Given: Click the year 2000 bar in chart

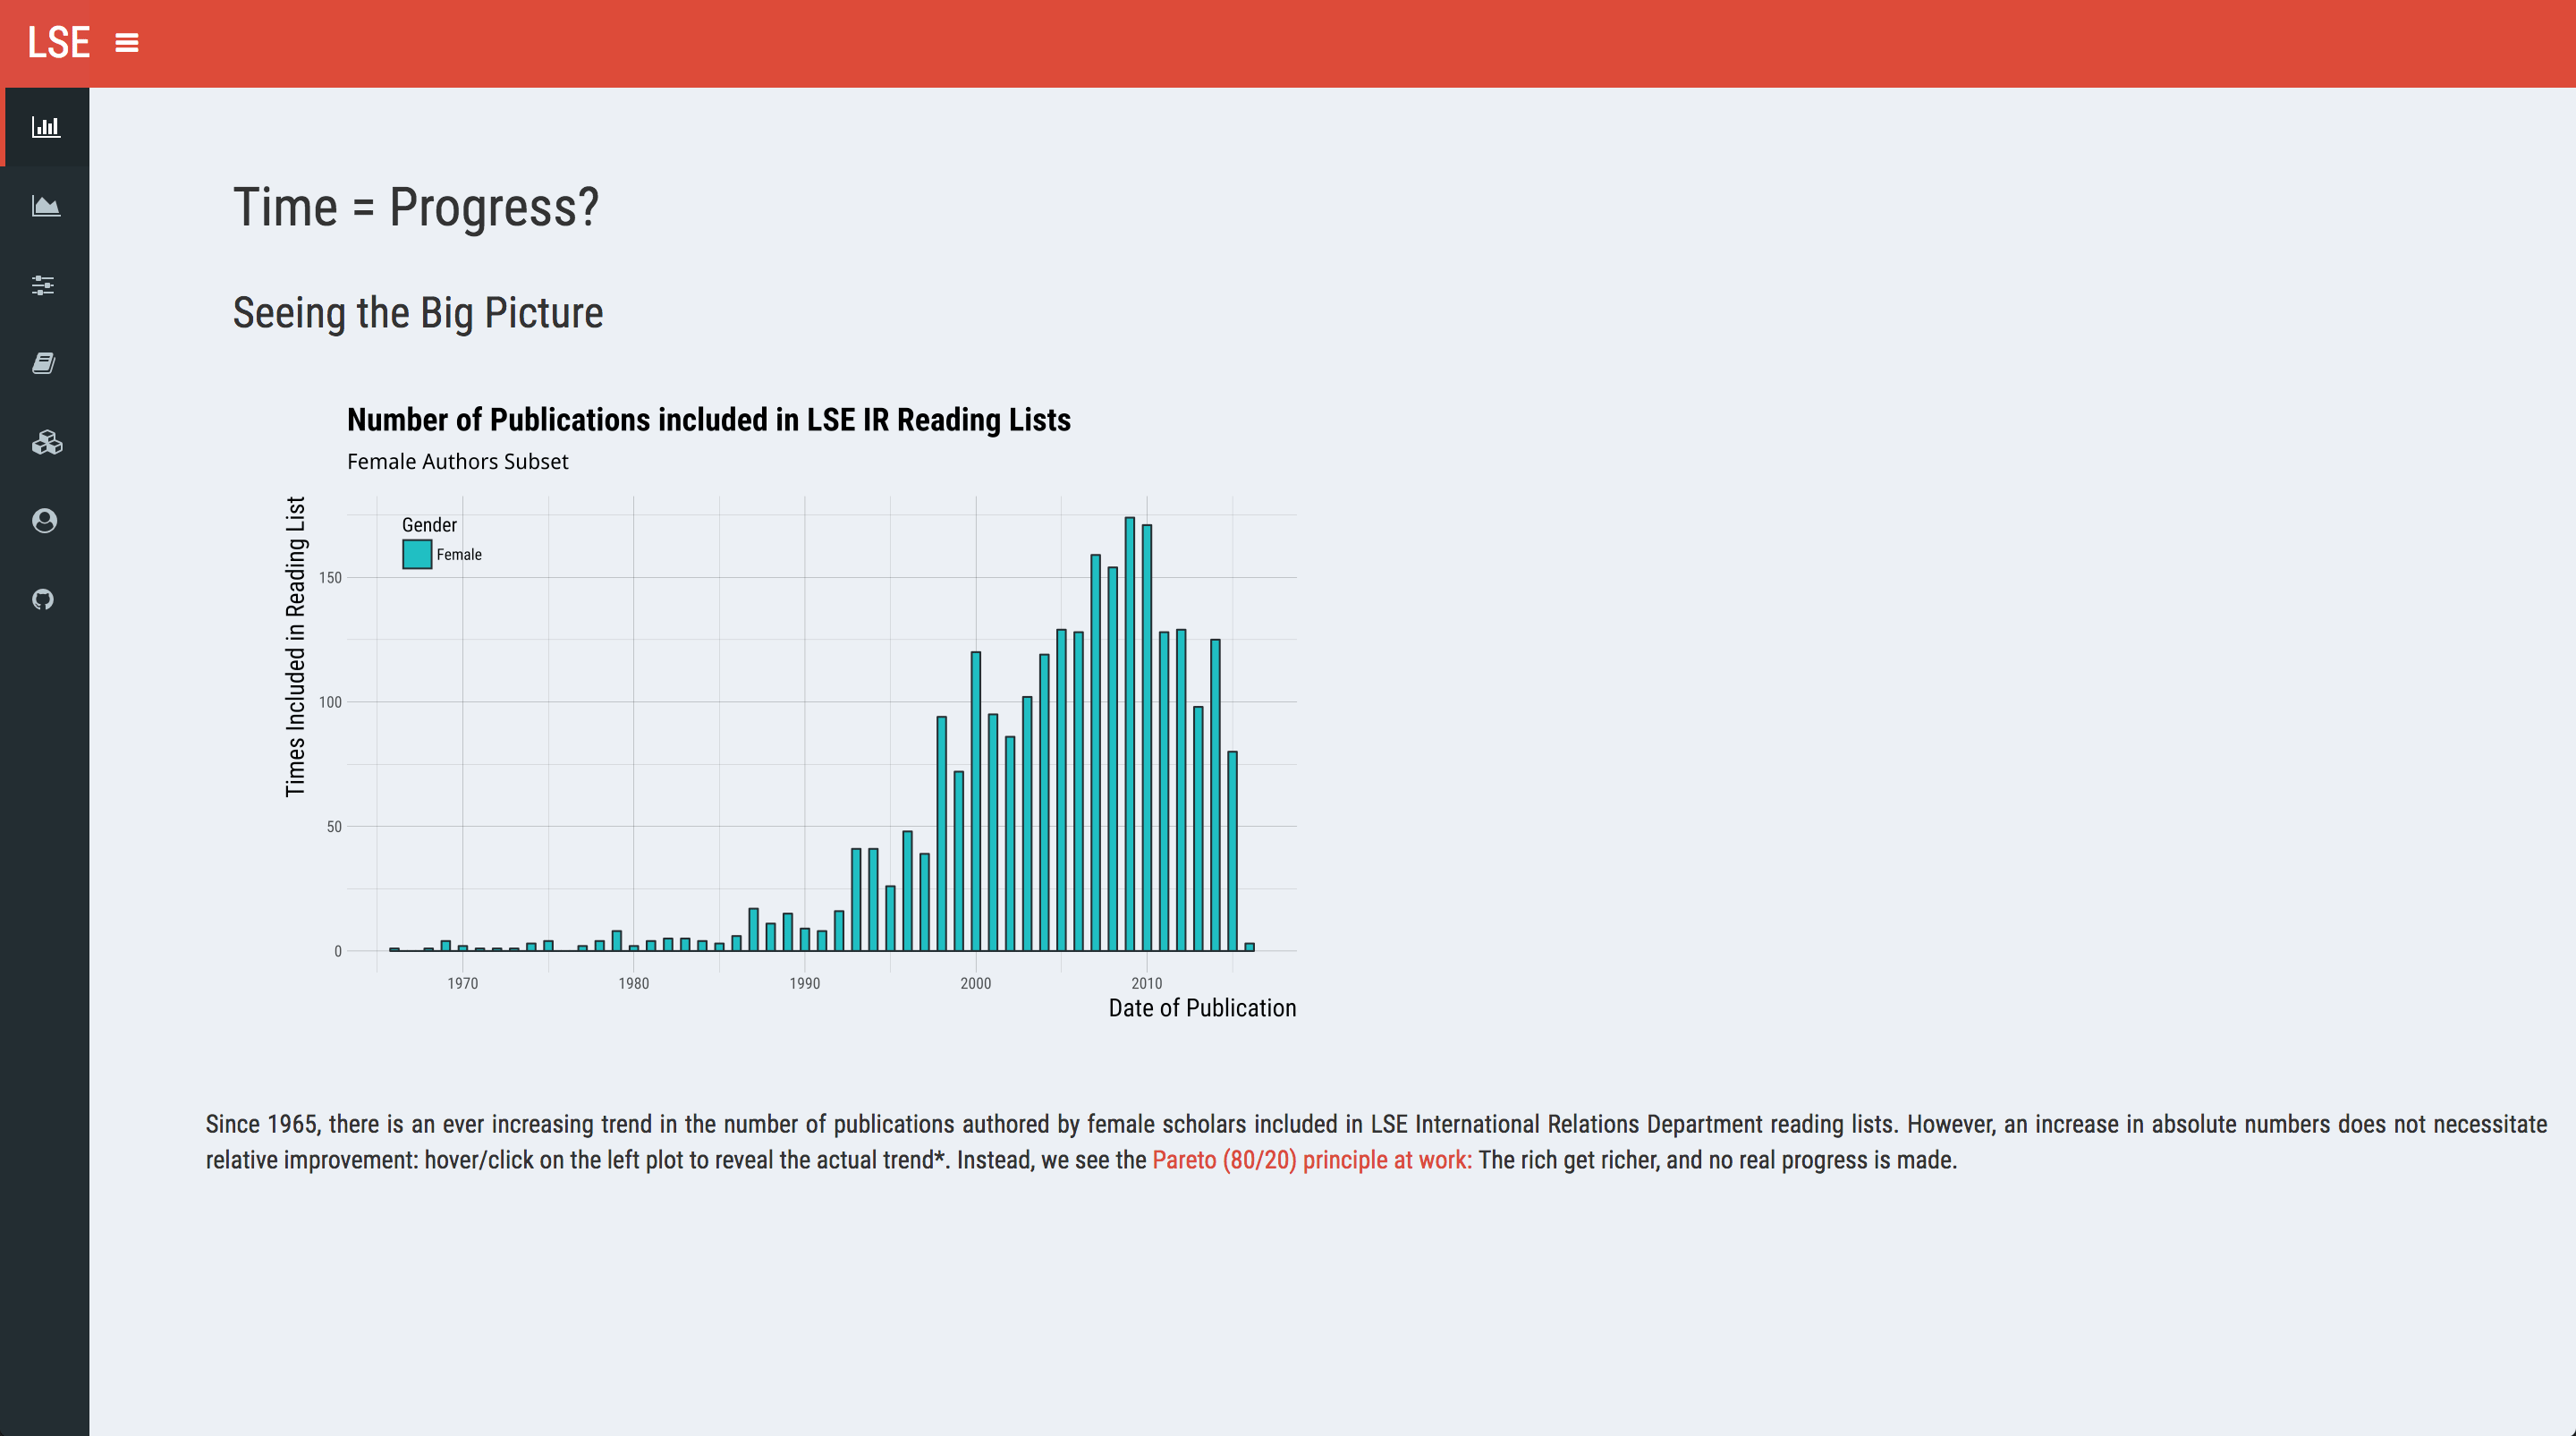Looking at the screenshot, I should point(976,801).
